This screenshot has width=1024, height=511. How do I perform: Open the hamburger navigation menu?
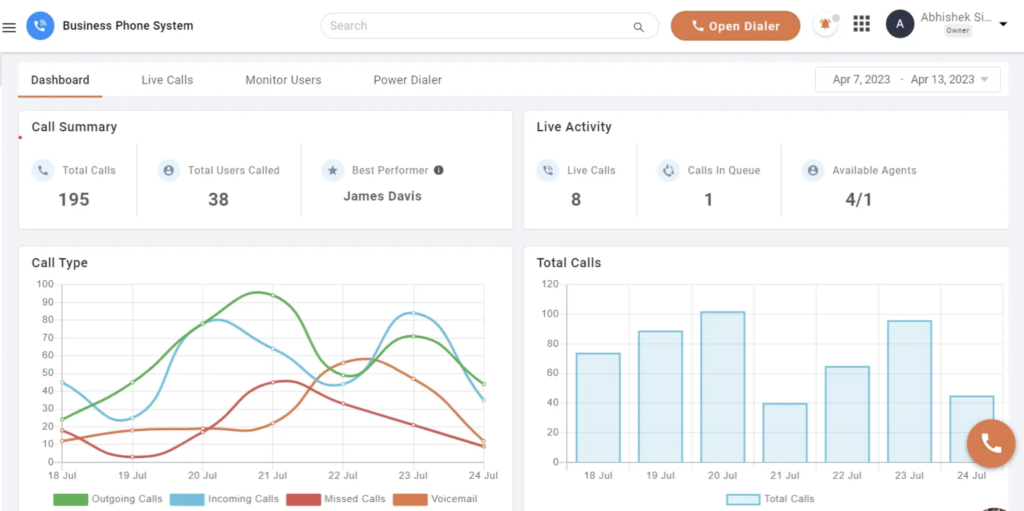(x=9, y=27)
